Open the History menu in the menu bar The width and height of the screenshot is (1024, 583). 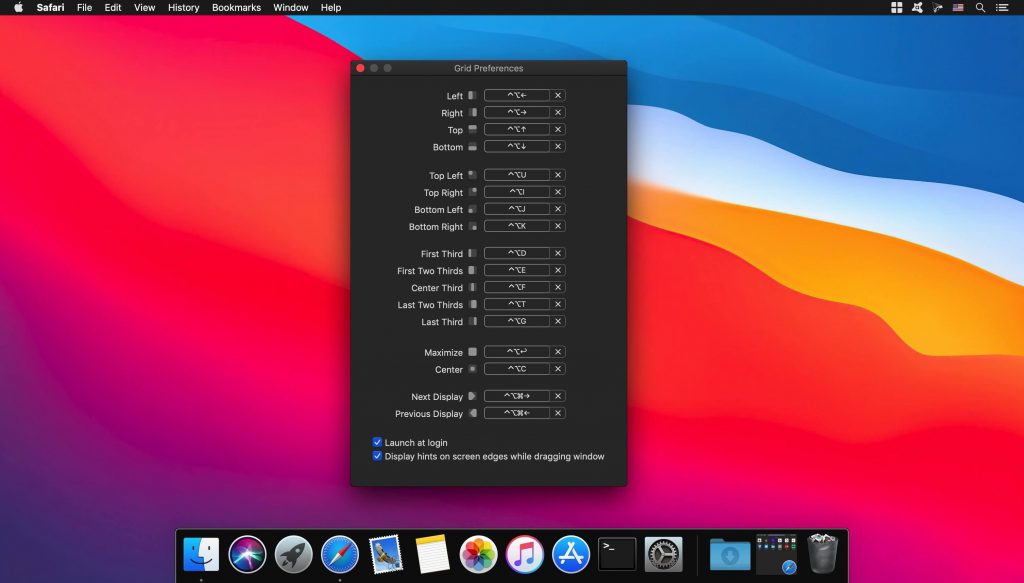tap(183, 7)
